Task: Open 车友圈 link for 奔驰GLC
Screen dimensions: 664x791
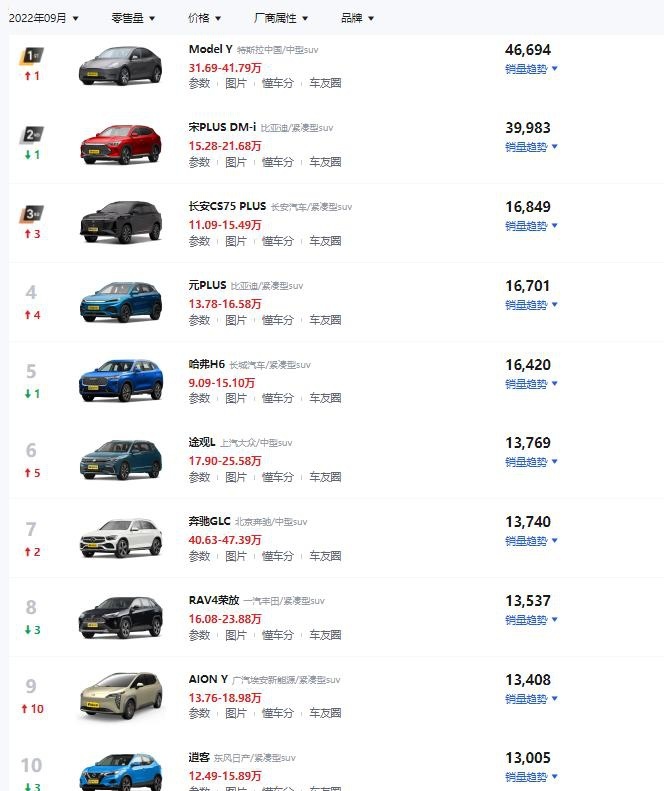Action: pyautogui.click(x=325, y=556)
